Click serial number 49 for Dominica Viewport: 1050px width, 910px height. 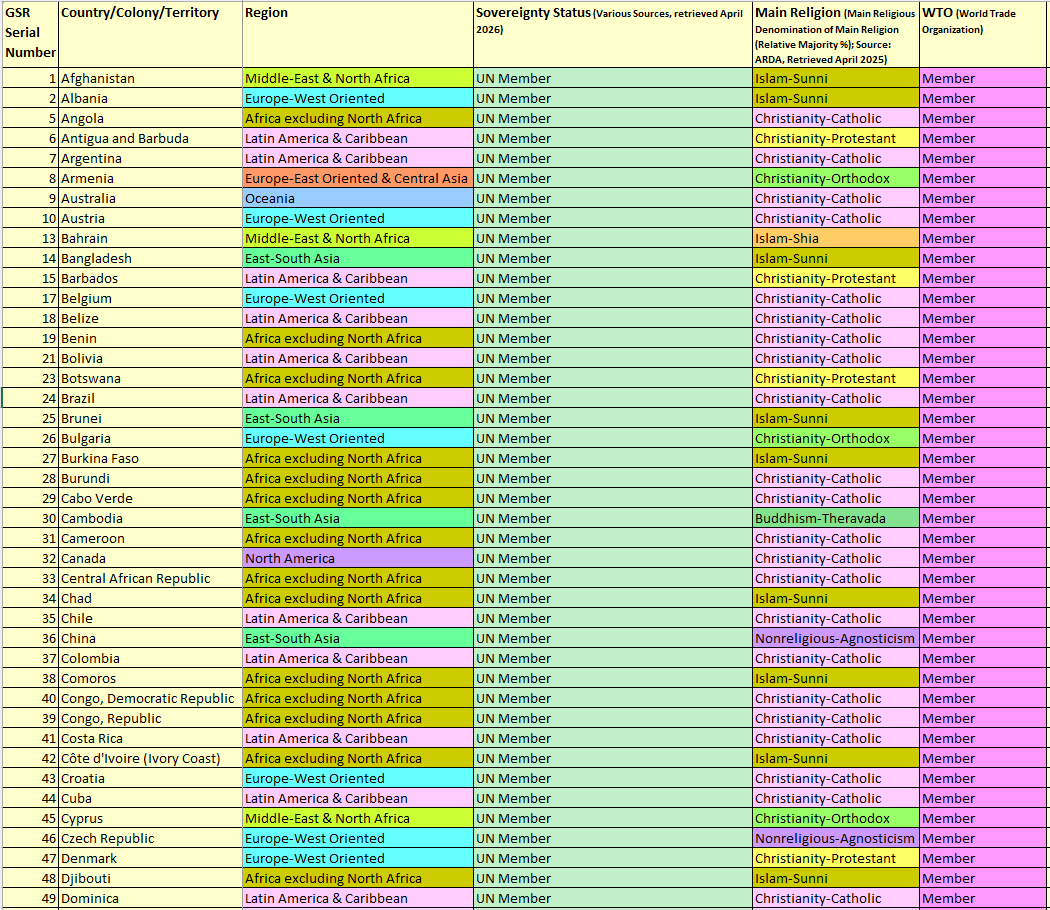click(x=30, y=899)
